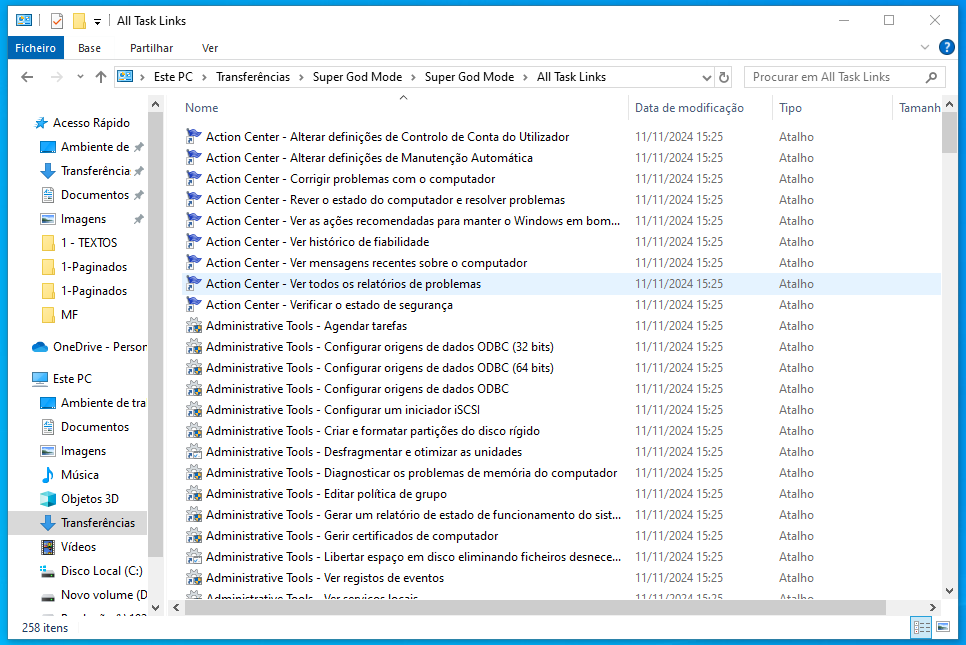
Task: Click the '1 - TEXTOS' folder icon
Action: tap(47, 243)
